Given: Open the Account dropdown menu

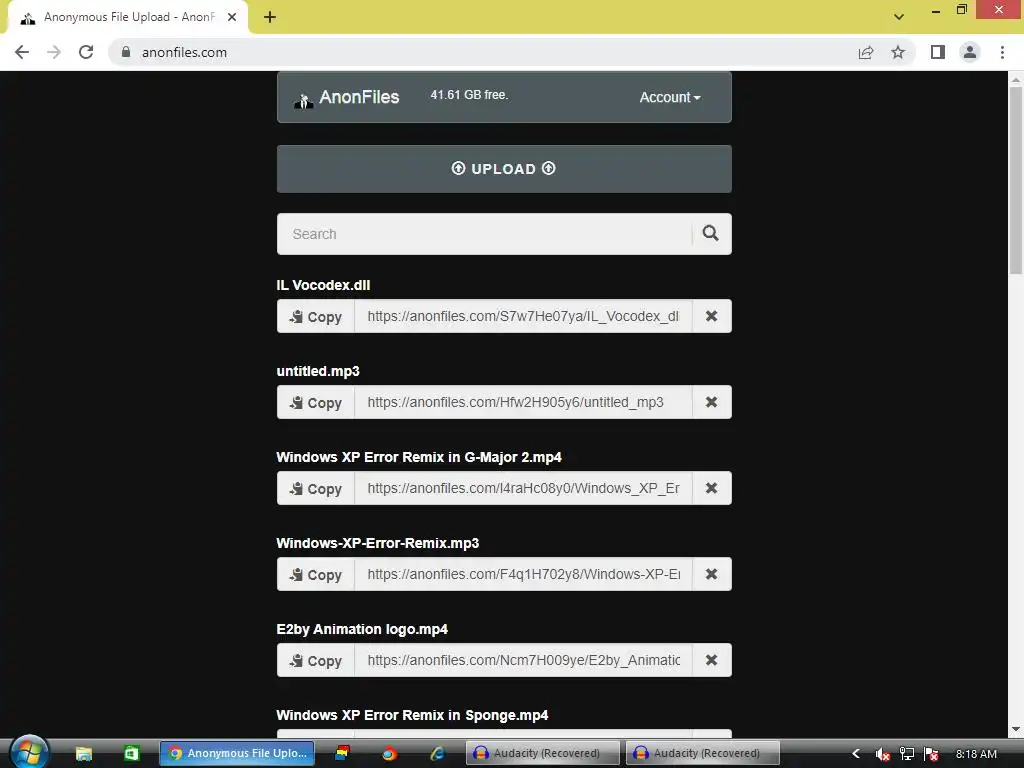Looking at the screenshot, I should (669, 97).
